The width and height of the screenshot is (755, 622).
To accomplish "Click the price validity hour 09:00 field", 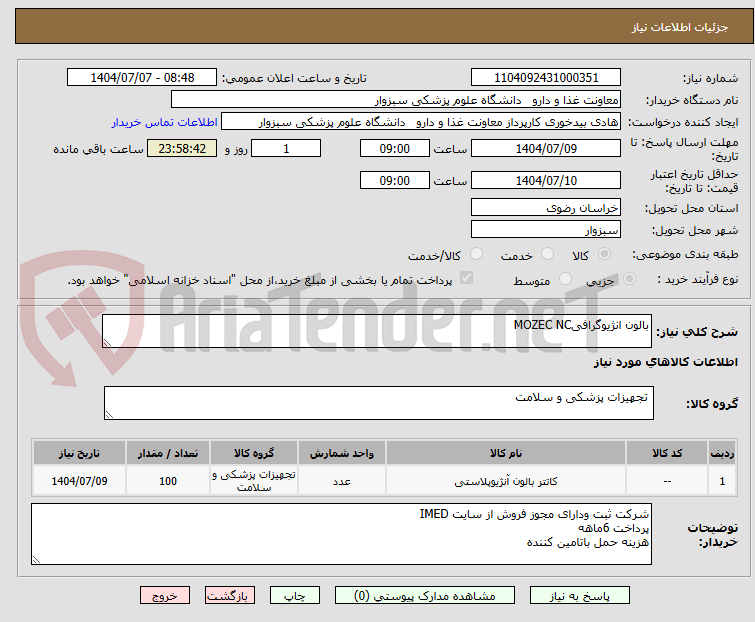I will click(x=394, y=181).
